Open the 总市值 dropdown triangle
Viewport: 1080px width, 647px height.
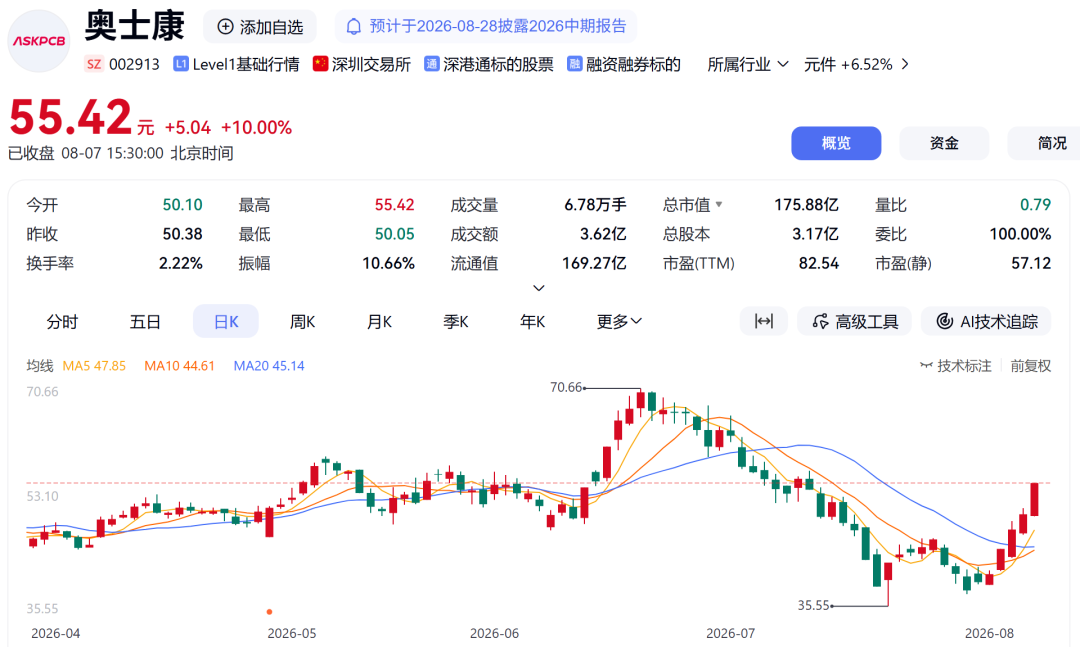(x=719, y=205)
